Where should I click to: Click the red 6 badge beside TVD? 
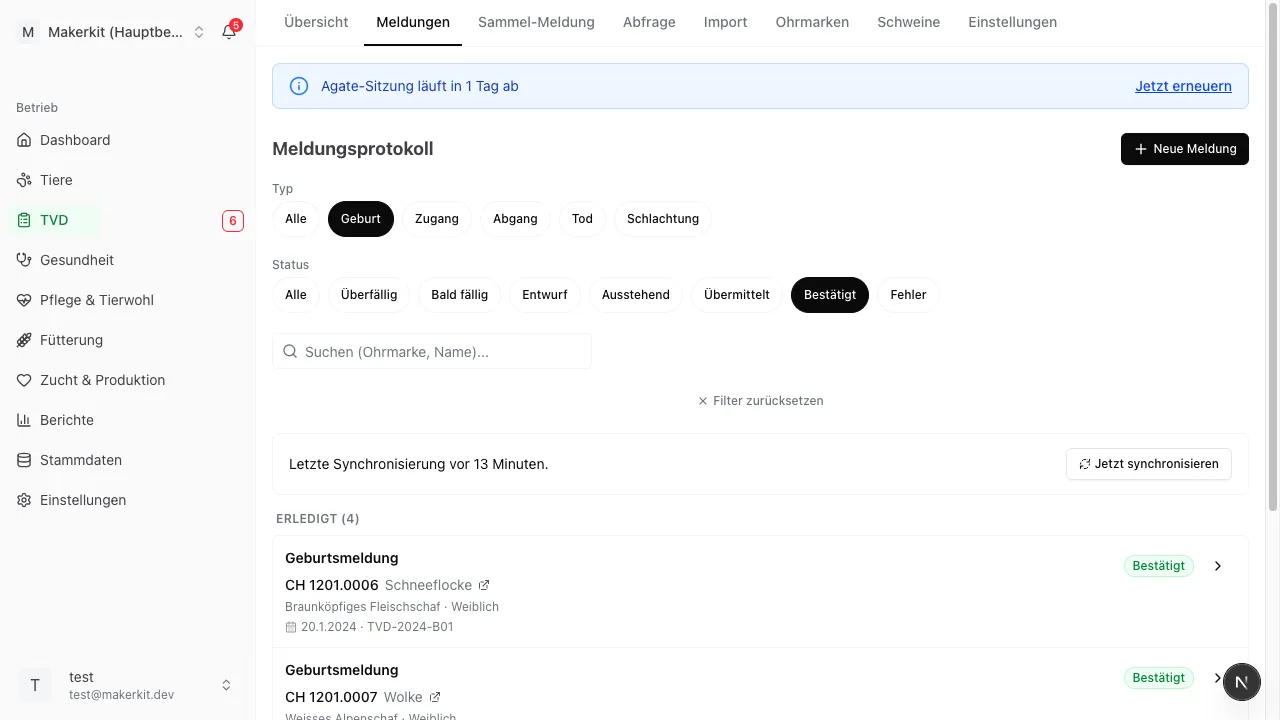point(233,221)
